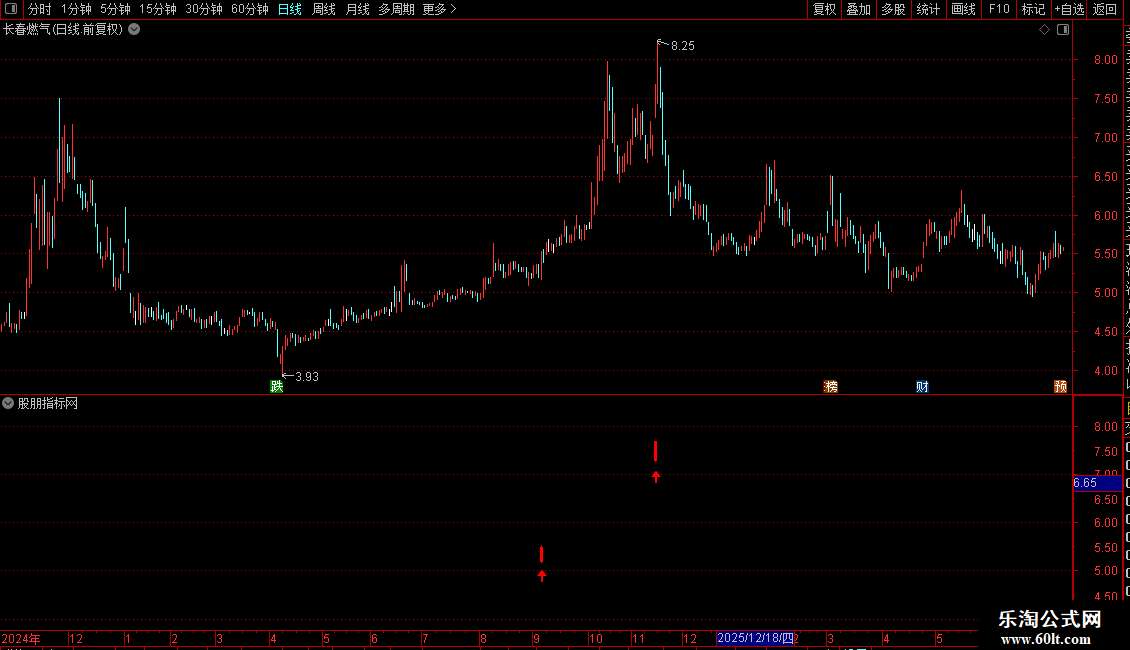Expand the 更多 periods menu

[440, 9]
